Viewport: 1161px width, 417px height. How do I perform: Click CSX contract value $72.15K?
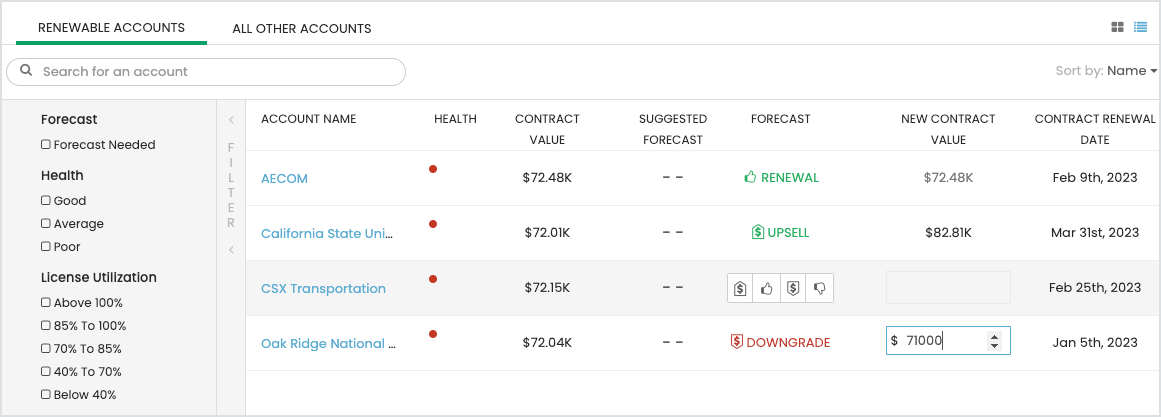pyautogui.click(x=547, y=287)
